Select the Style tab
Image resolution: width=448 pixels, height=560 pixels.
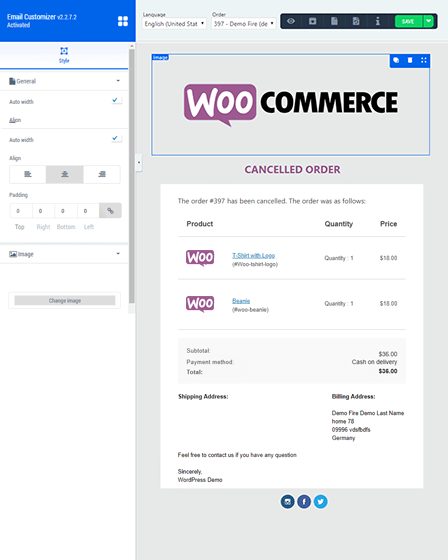tap(64, 55)
